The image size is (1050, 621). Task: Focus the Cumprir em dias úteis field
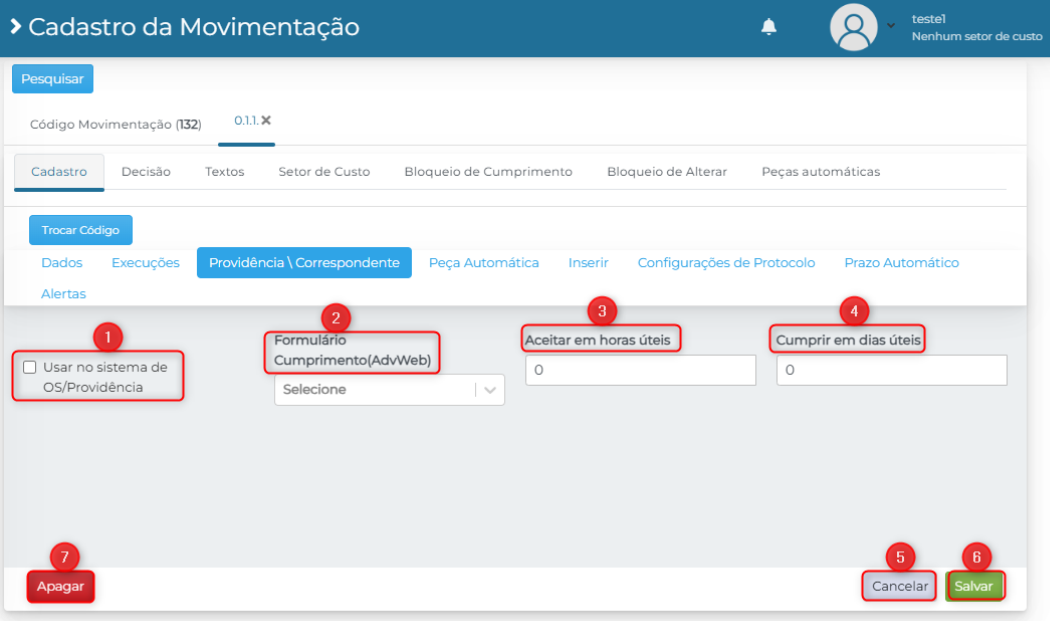891,370
